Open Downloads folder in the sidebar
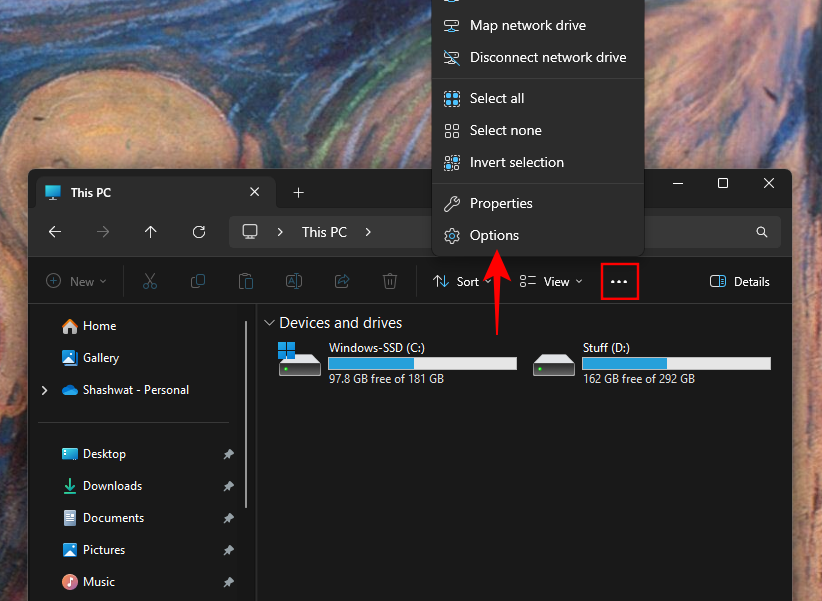The image size is (822, 601). point(112,486)
